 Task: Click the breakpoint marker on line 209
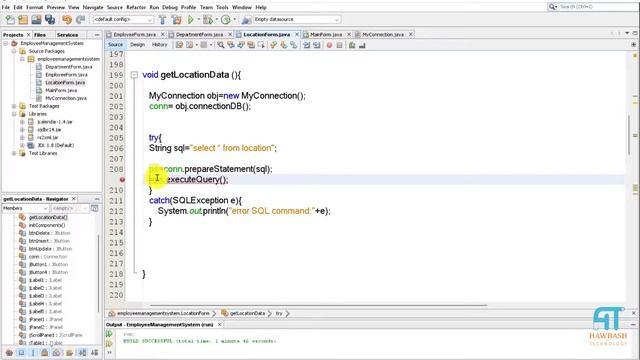[122, 180]
